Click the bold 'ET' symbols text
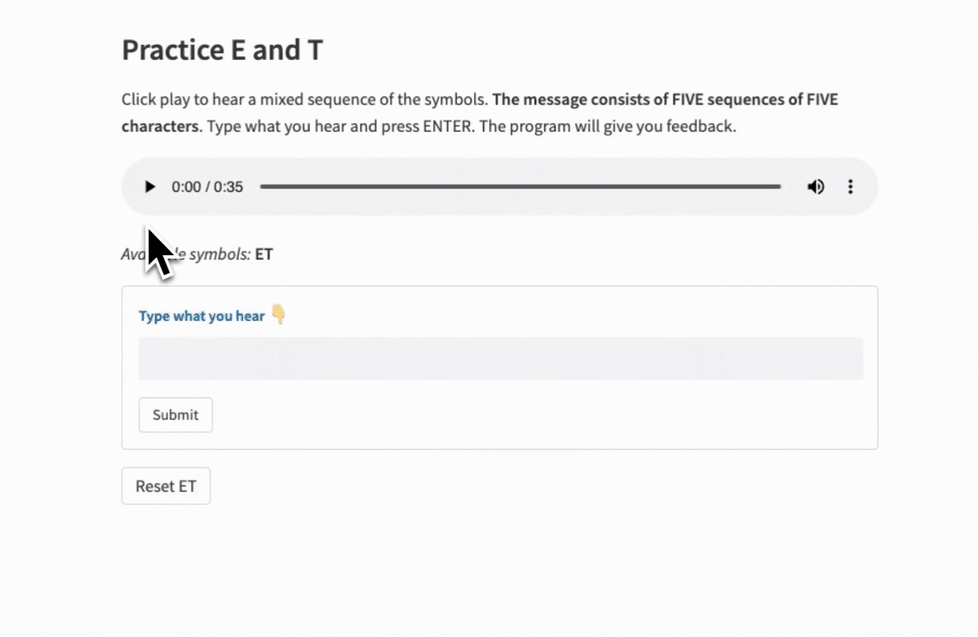Screen dimensions: 978x637 pyautogui.click(x=264, y=254)
